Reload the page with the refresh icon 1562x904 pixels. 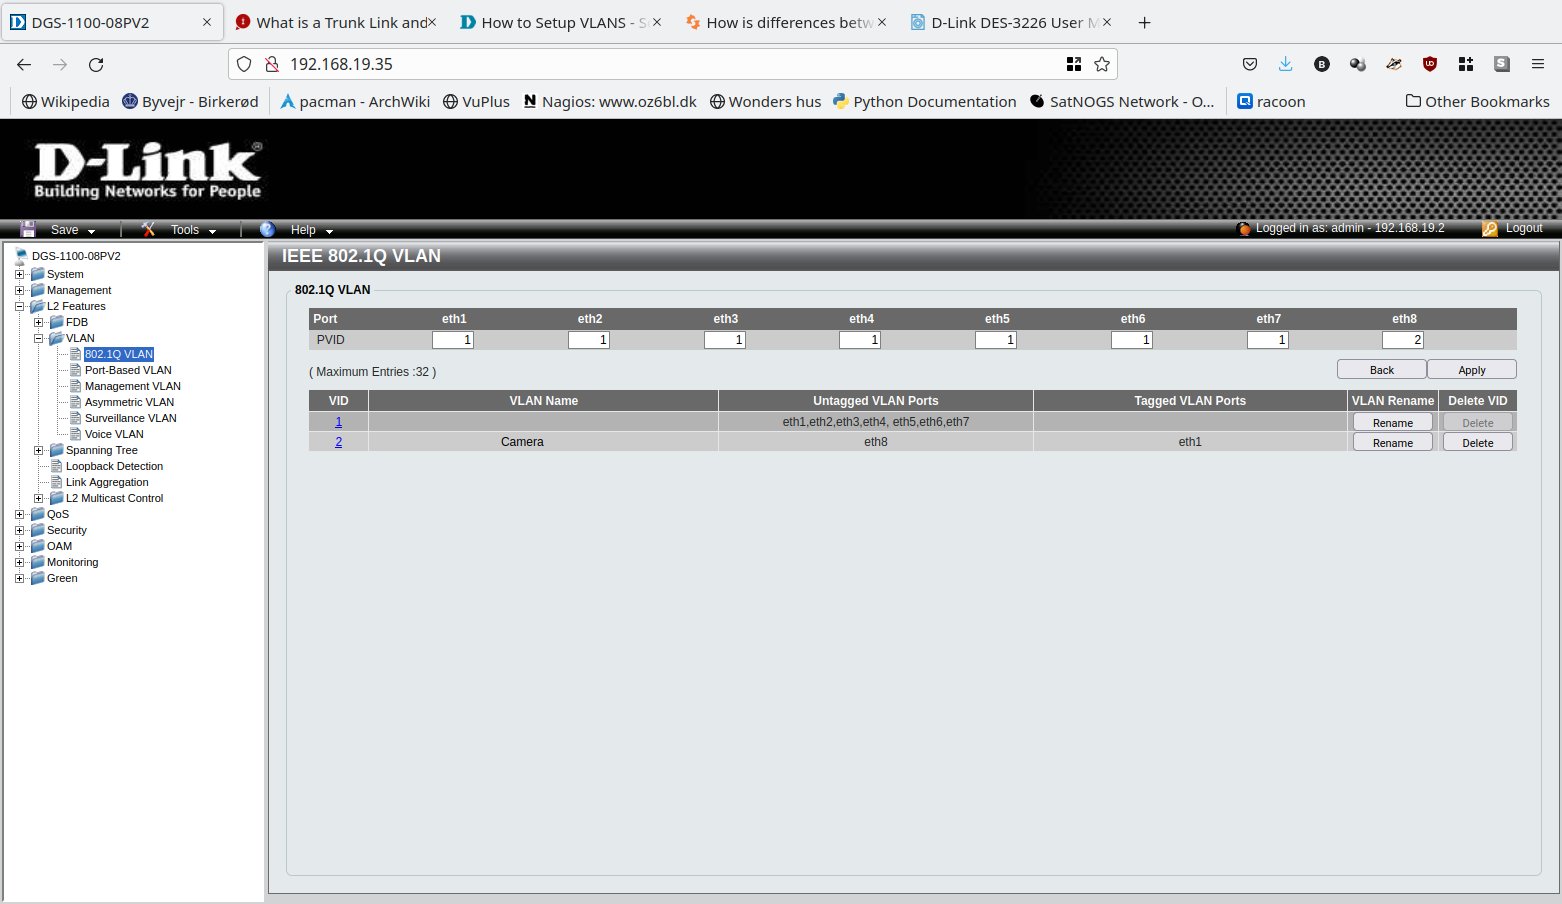click(x=96, y=64)
